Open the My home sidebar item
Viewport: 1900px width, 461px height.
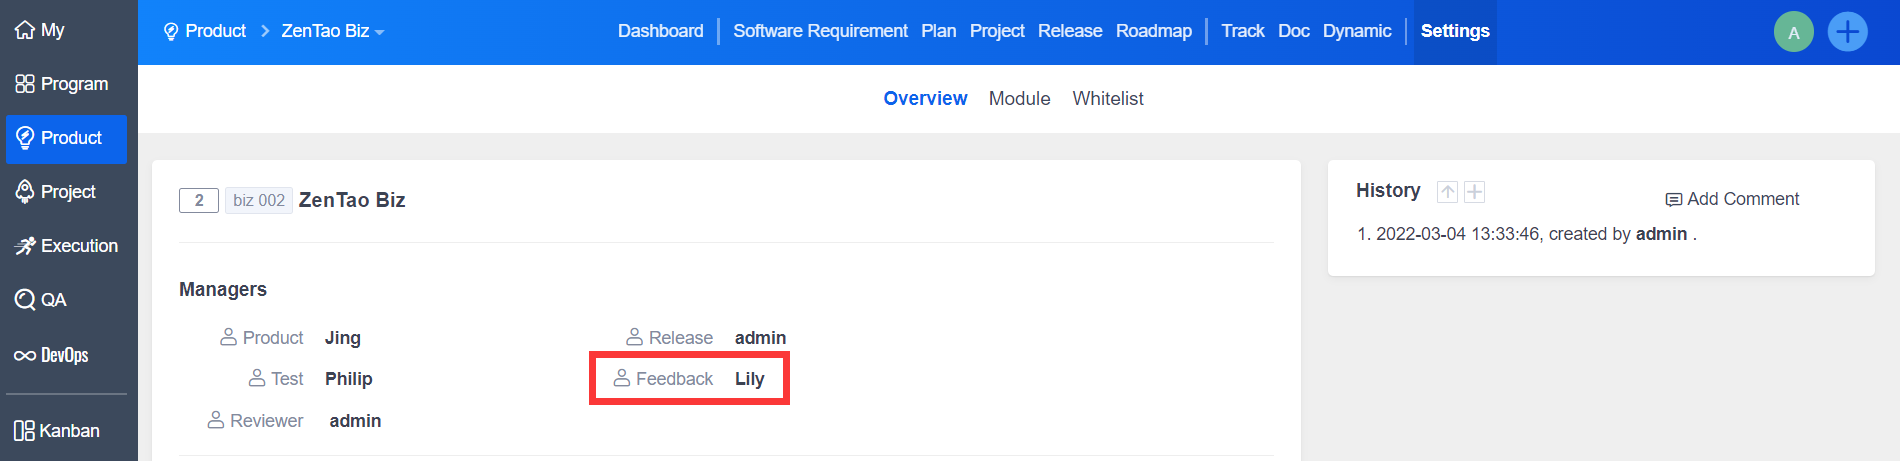pyautogui.click(x=41, y=30)
